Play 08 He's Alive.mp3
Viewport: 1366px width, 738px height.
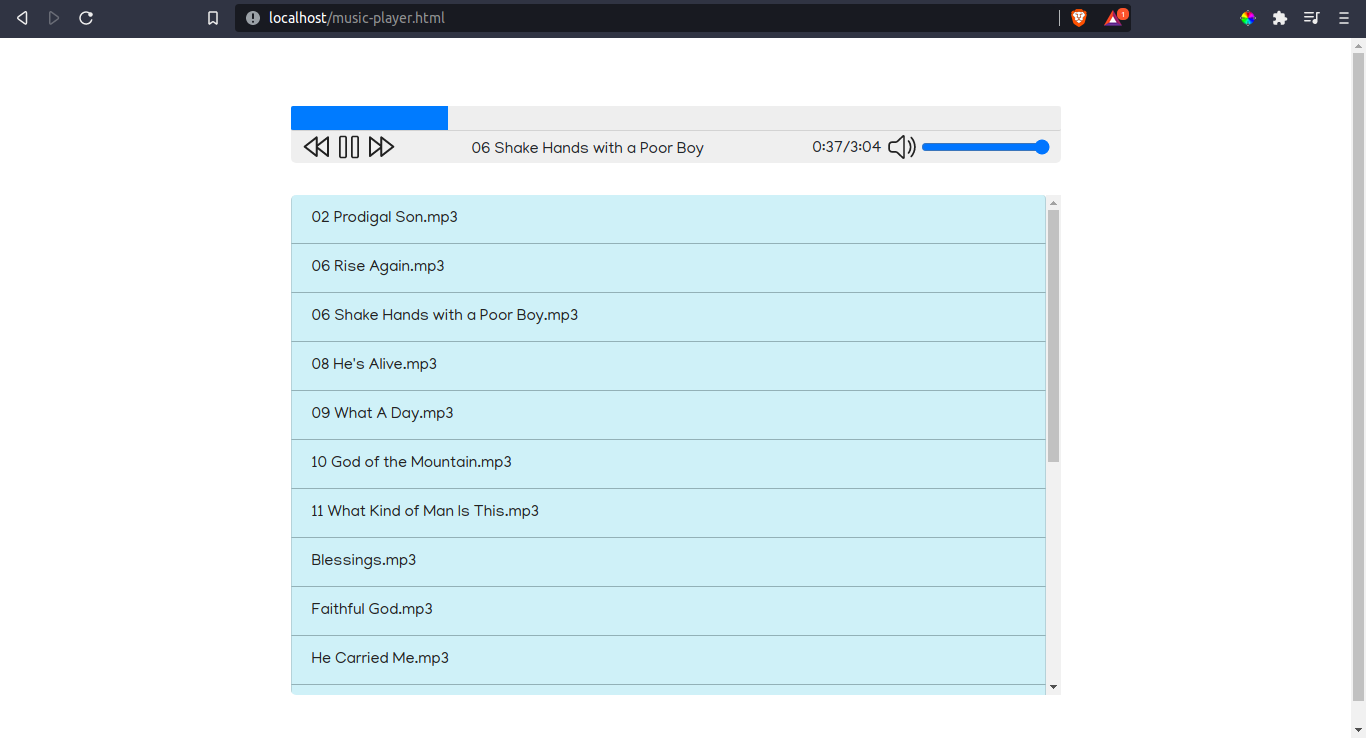pyautogui.click(x=668, y=366)
